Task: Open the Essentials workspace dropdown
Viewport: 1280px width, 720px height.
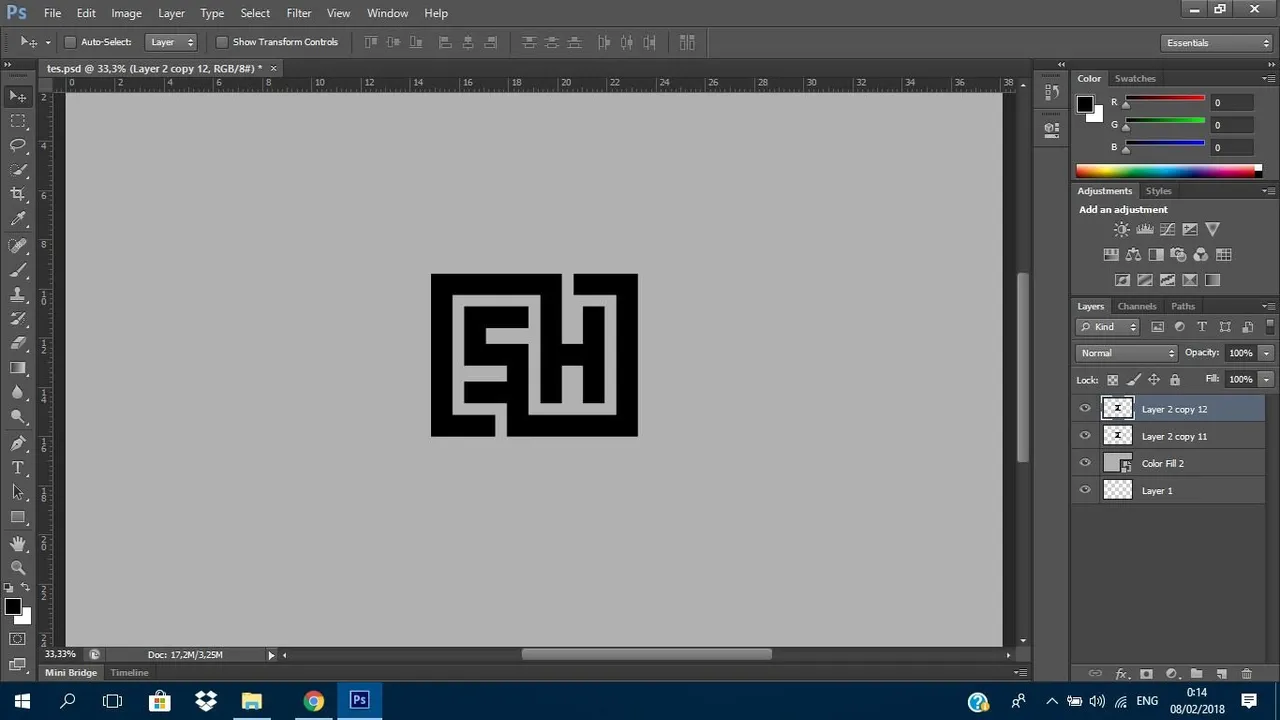Action: click(1217, 43)
